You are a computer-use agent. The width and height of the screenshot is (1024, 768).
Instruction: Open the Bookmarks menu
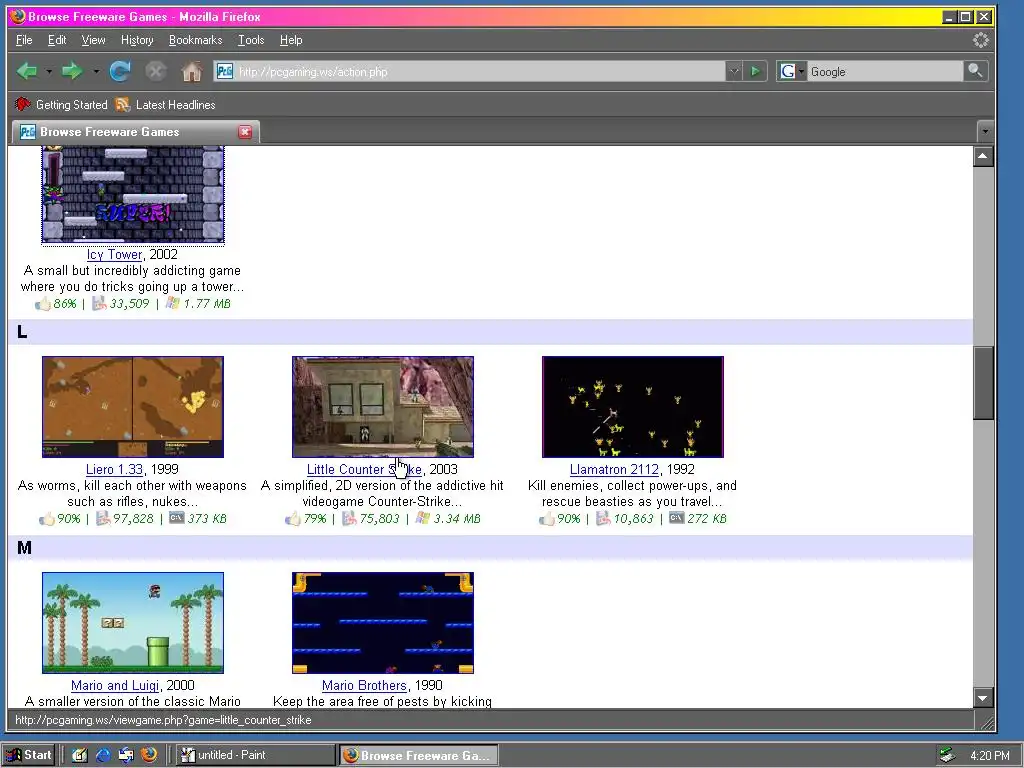(x=195, y=40)
